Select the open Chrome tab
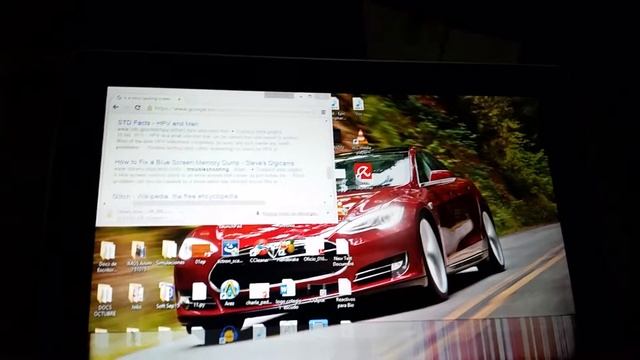Image resolution: width=640 pixels, height=360 pixels. (x=147, y=98)
